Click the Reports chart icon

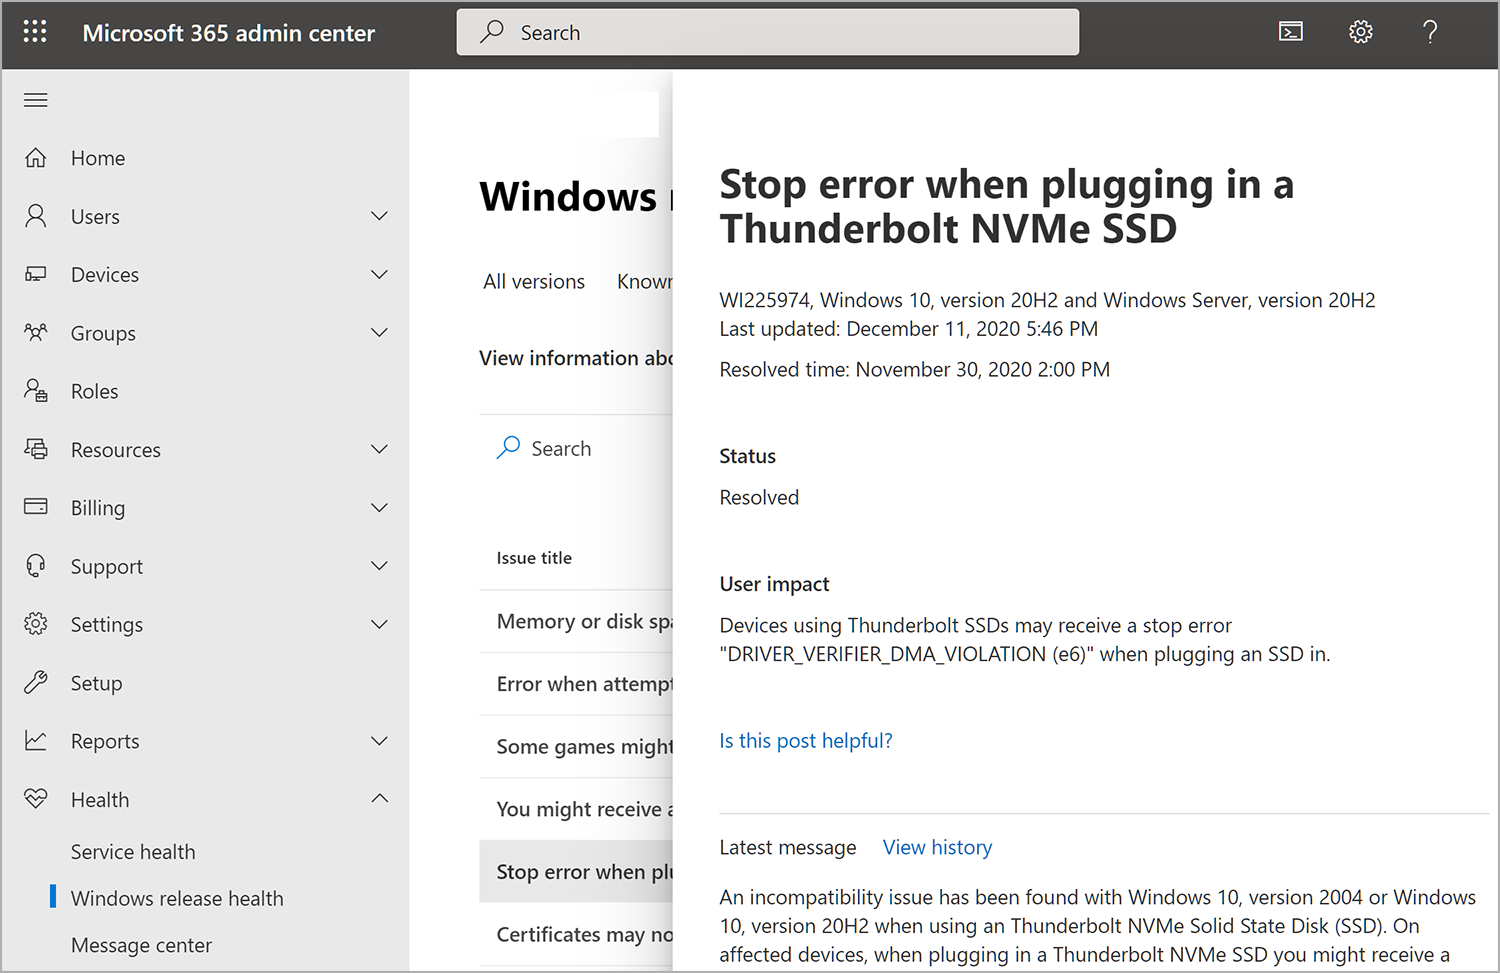pyautogui.click(x=35, y=740)
